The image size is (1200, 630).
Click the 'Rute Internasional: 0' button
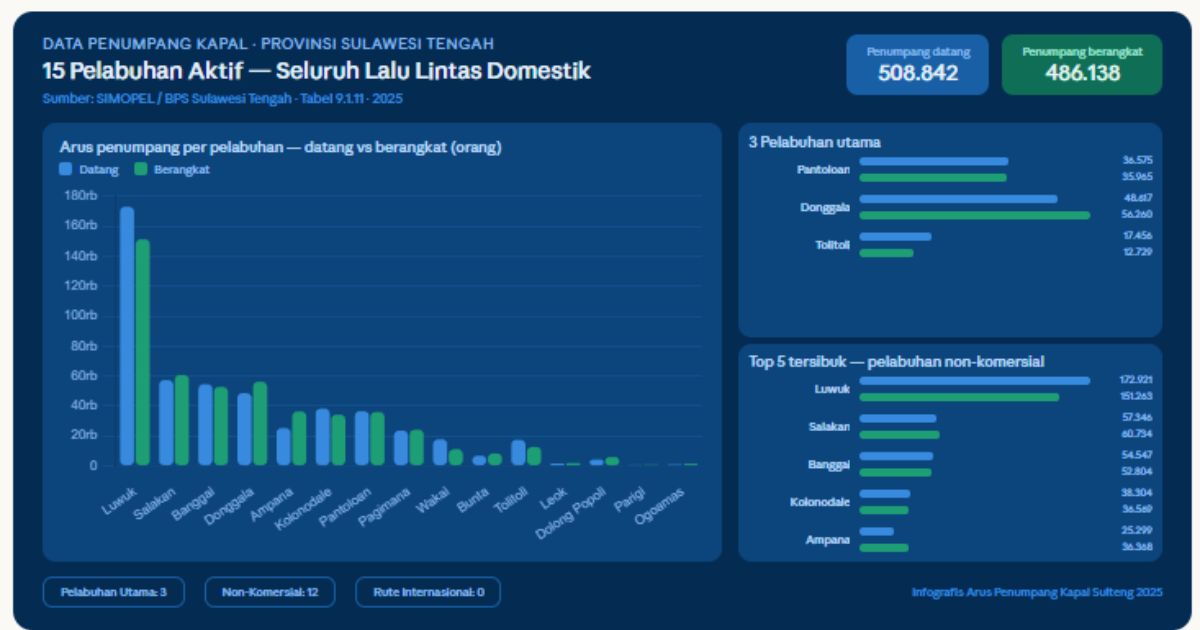click(429, 592)
